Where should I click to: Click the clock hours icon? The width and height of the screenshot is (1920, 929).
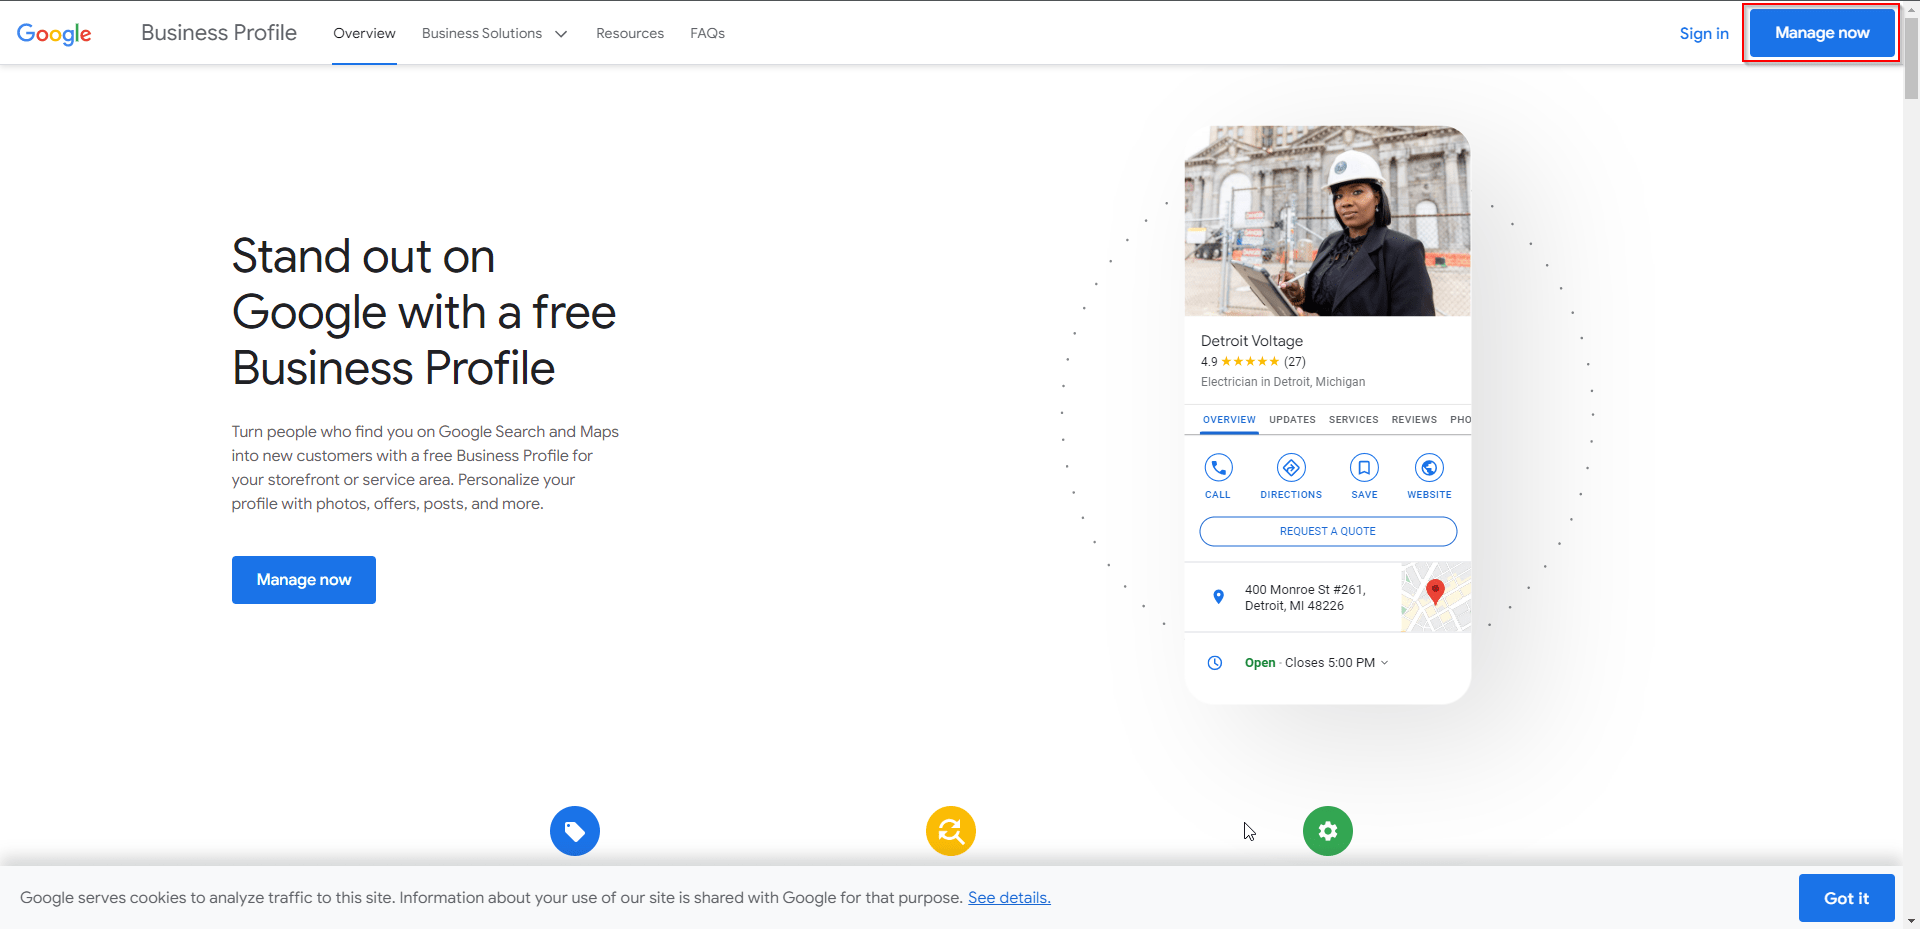coord(1215,663)
